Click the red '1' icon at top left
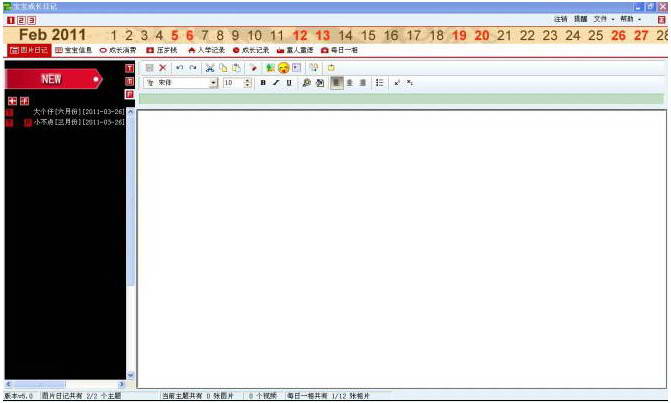This screenshot has width=671, height=403. 11,20
